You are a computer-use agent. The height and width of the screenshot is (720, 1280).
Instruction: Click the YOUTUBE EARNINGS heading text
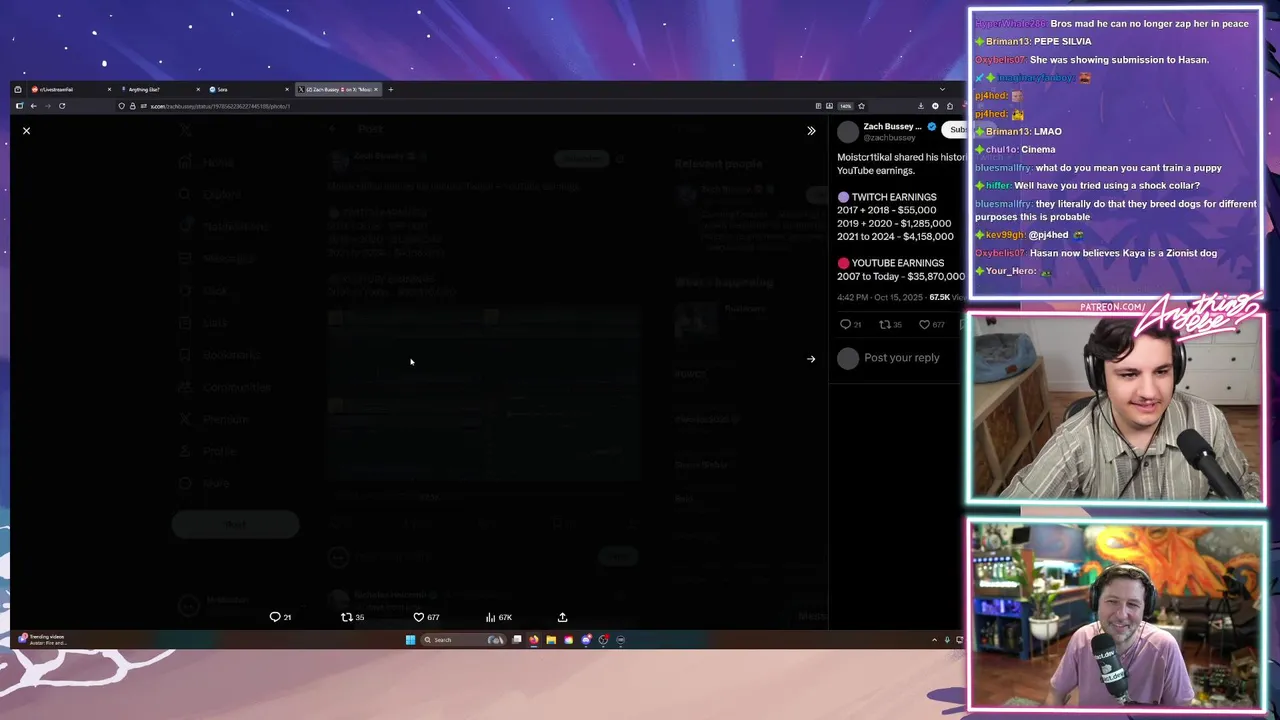(x=898, y=264)
